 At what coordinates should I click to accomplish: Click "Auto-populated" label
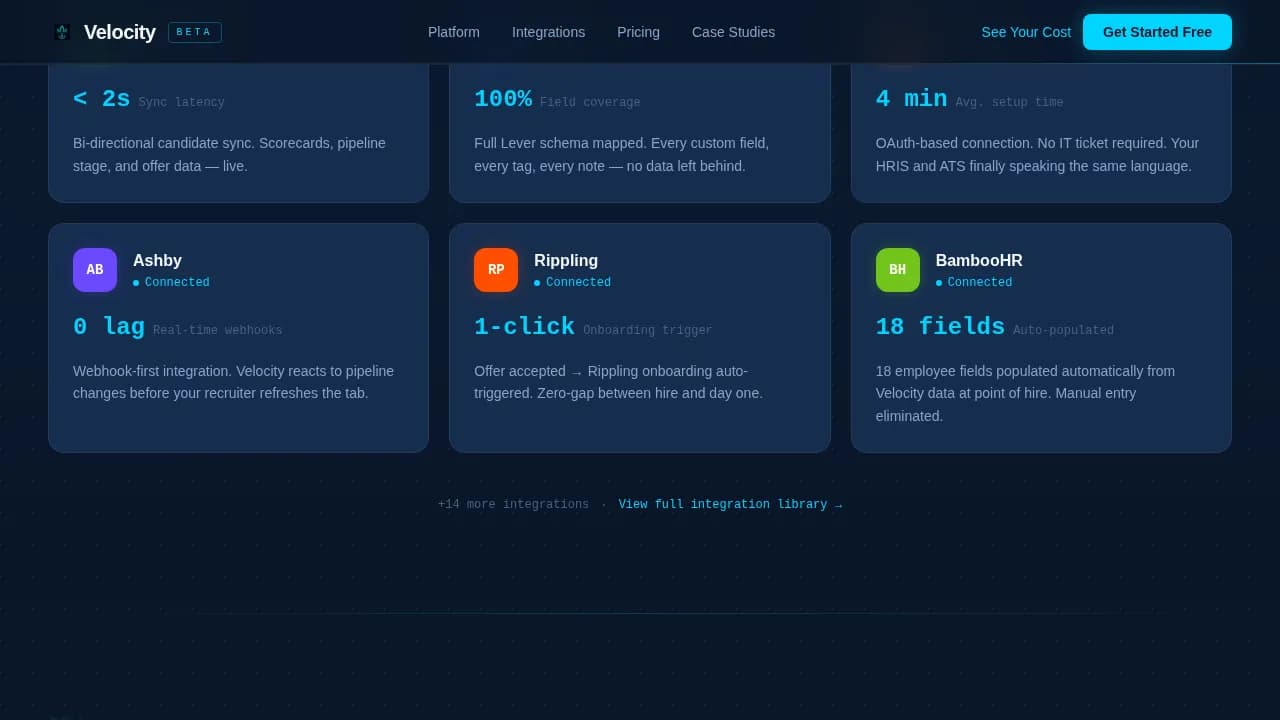[x=1063, y=331]
